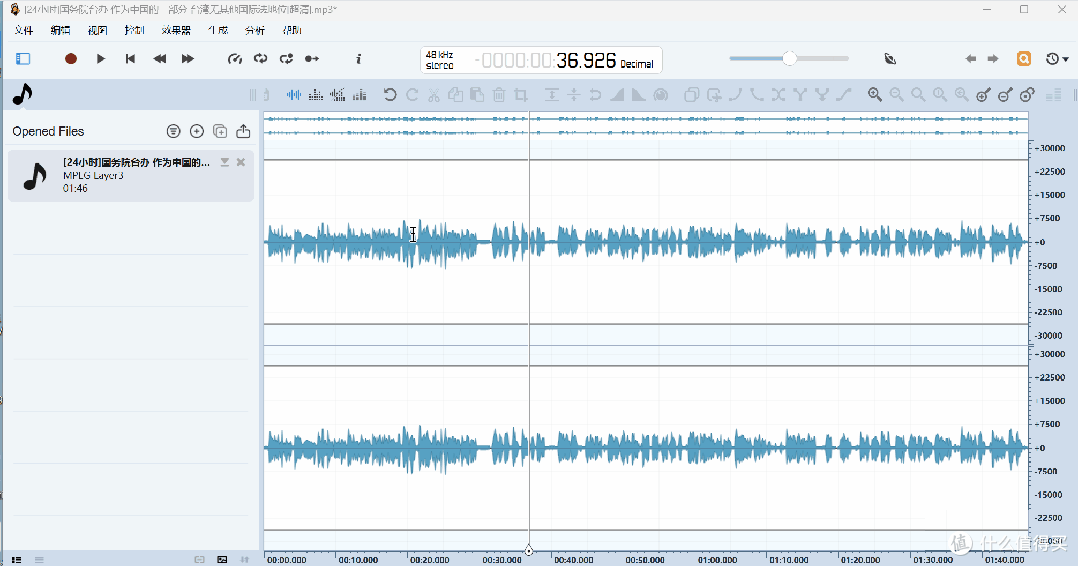The image size is (1078, 566).
Task: Click the time display showing 36.926
Action: 545,61
